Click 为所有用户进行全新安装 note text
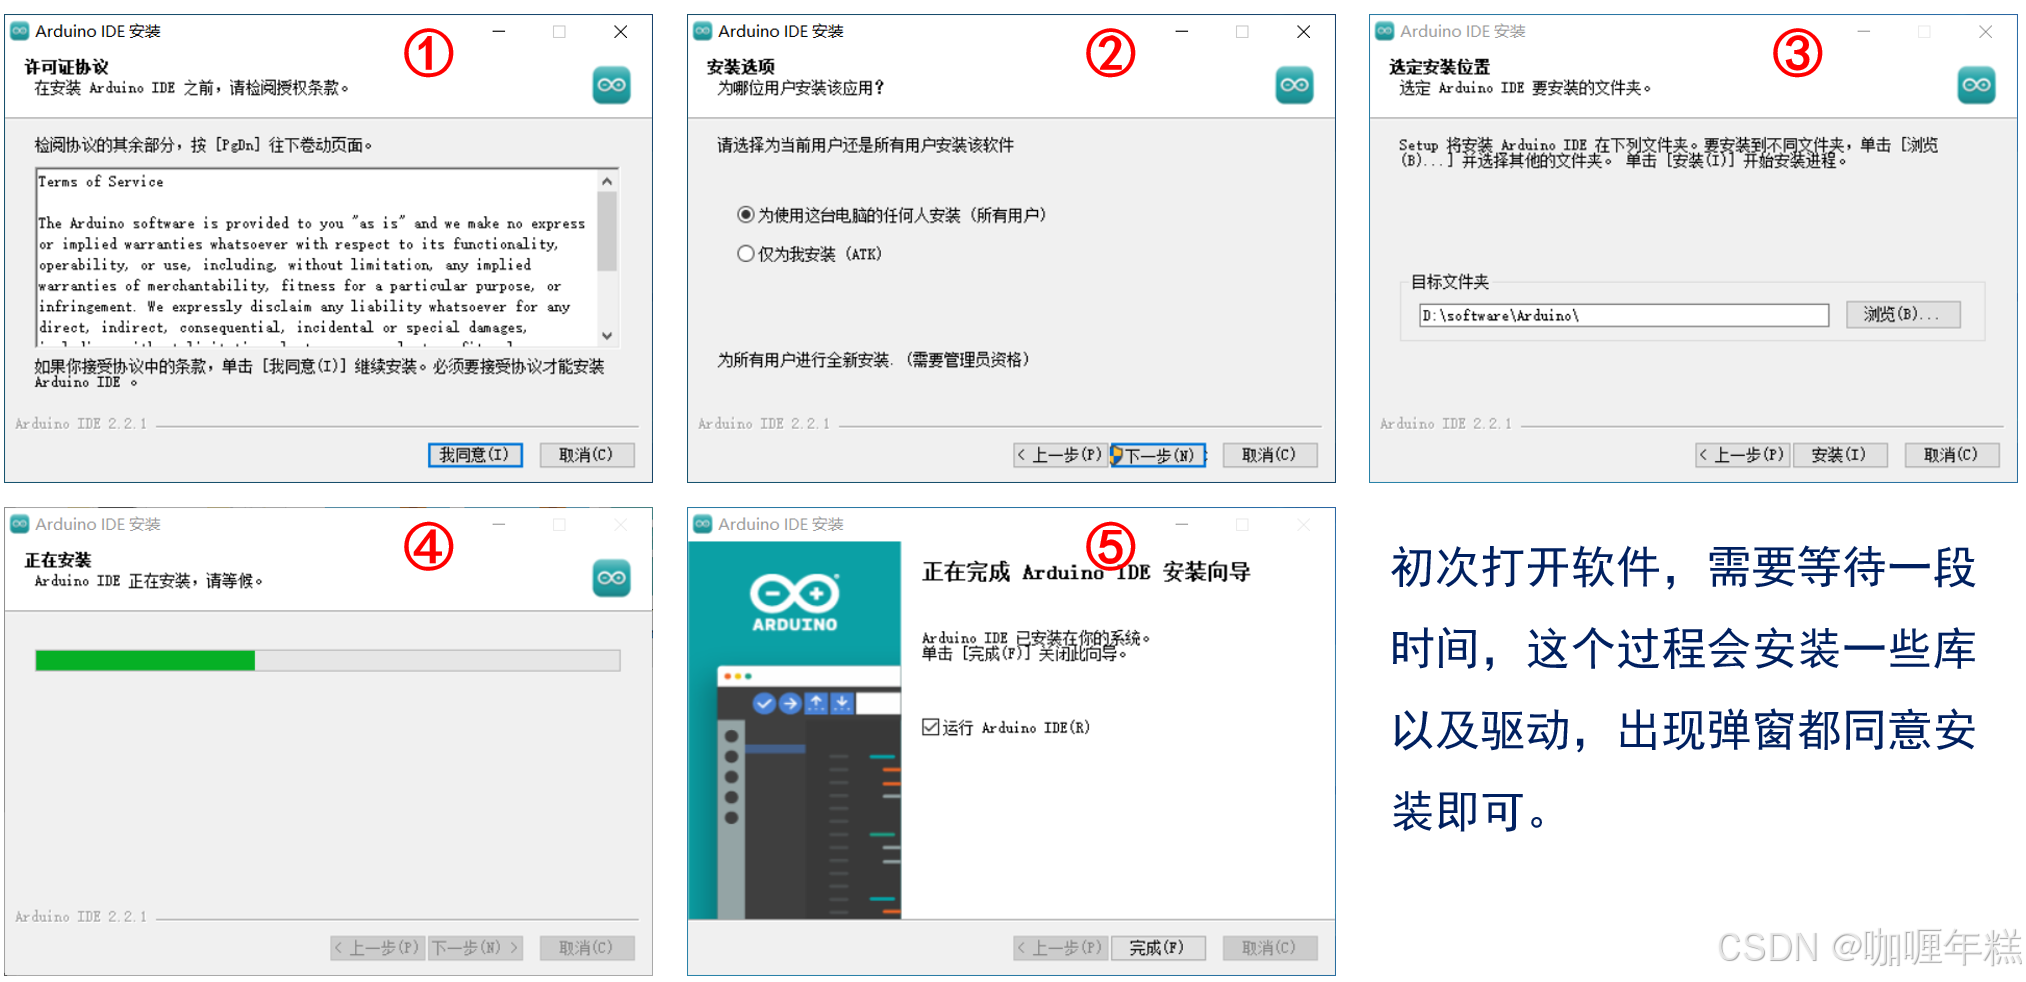 coord(873,360)
